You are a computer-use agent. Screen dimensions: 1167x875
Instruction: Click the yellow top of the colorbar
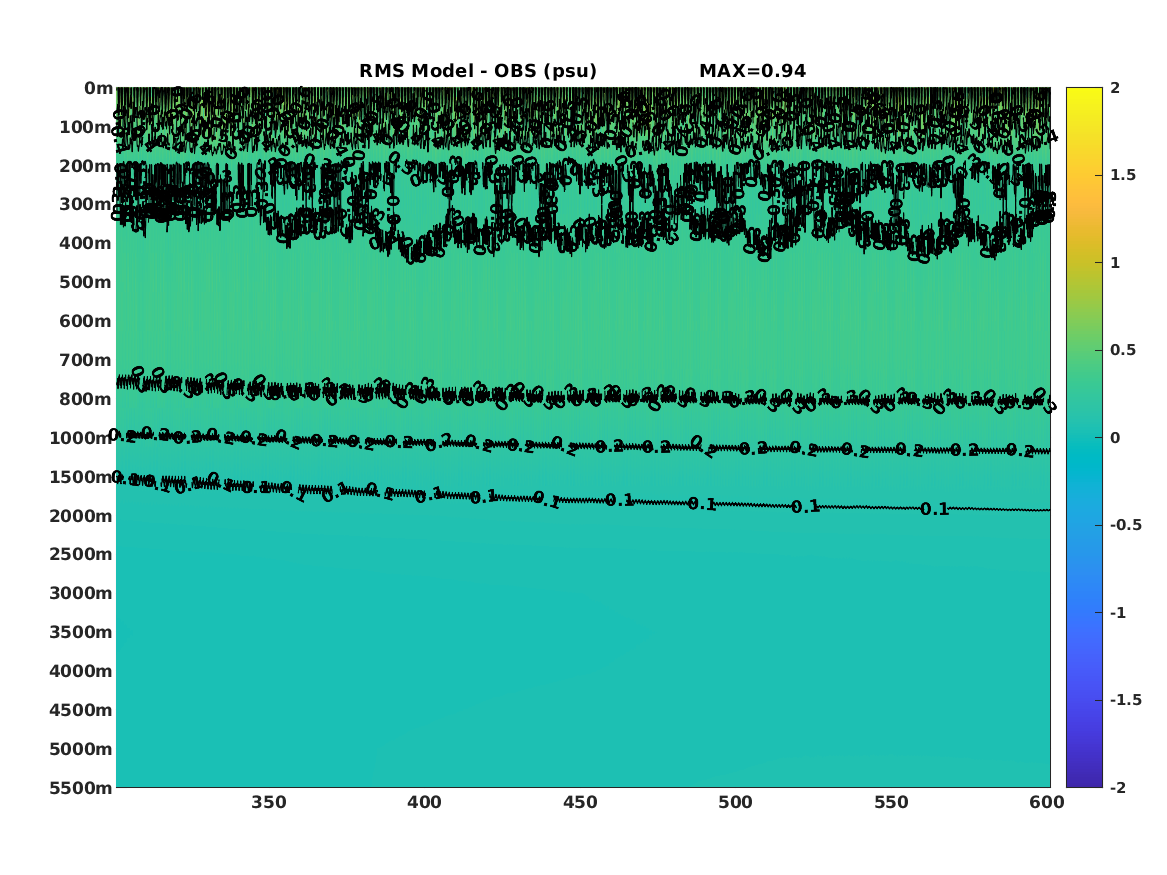(x=1084, y=92)
